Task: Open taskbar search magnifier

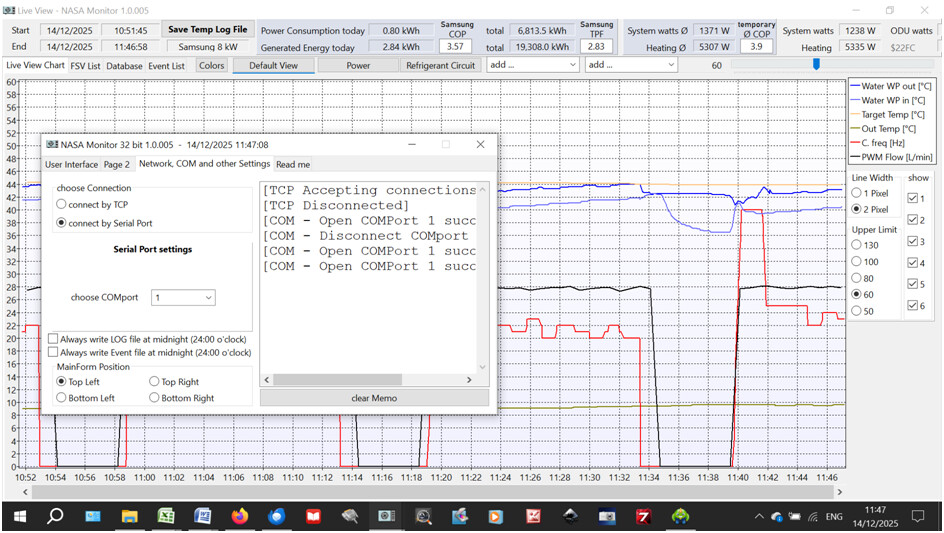Action: click(56, 516)
